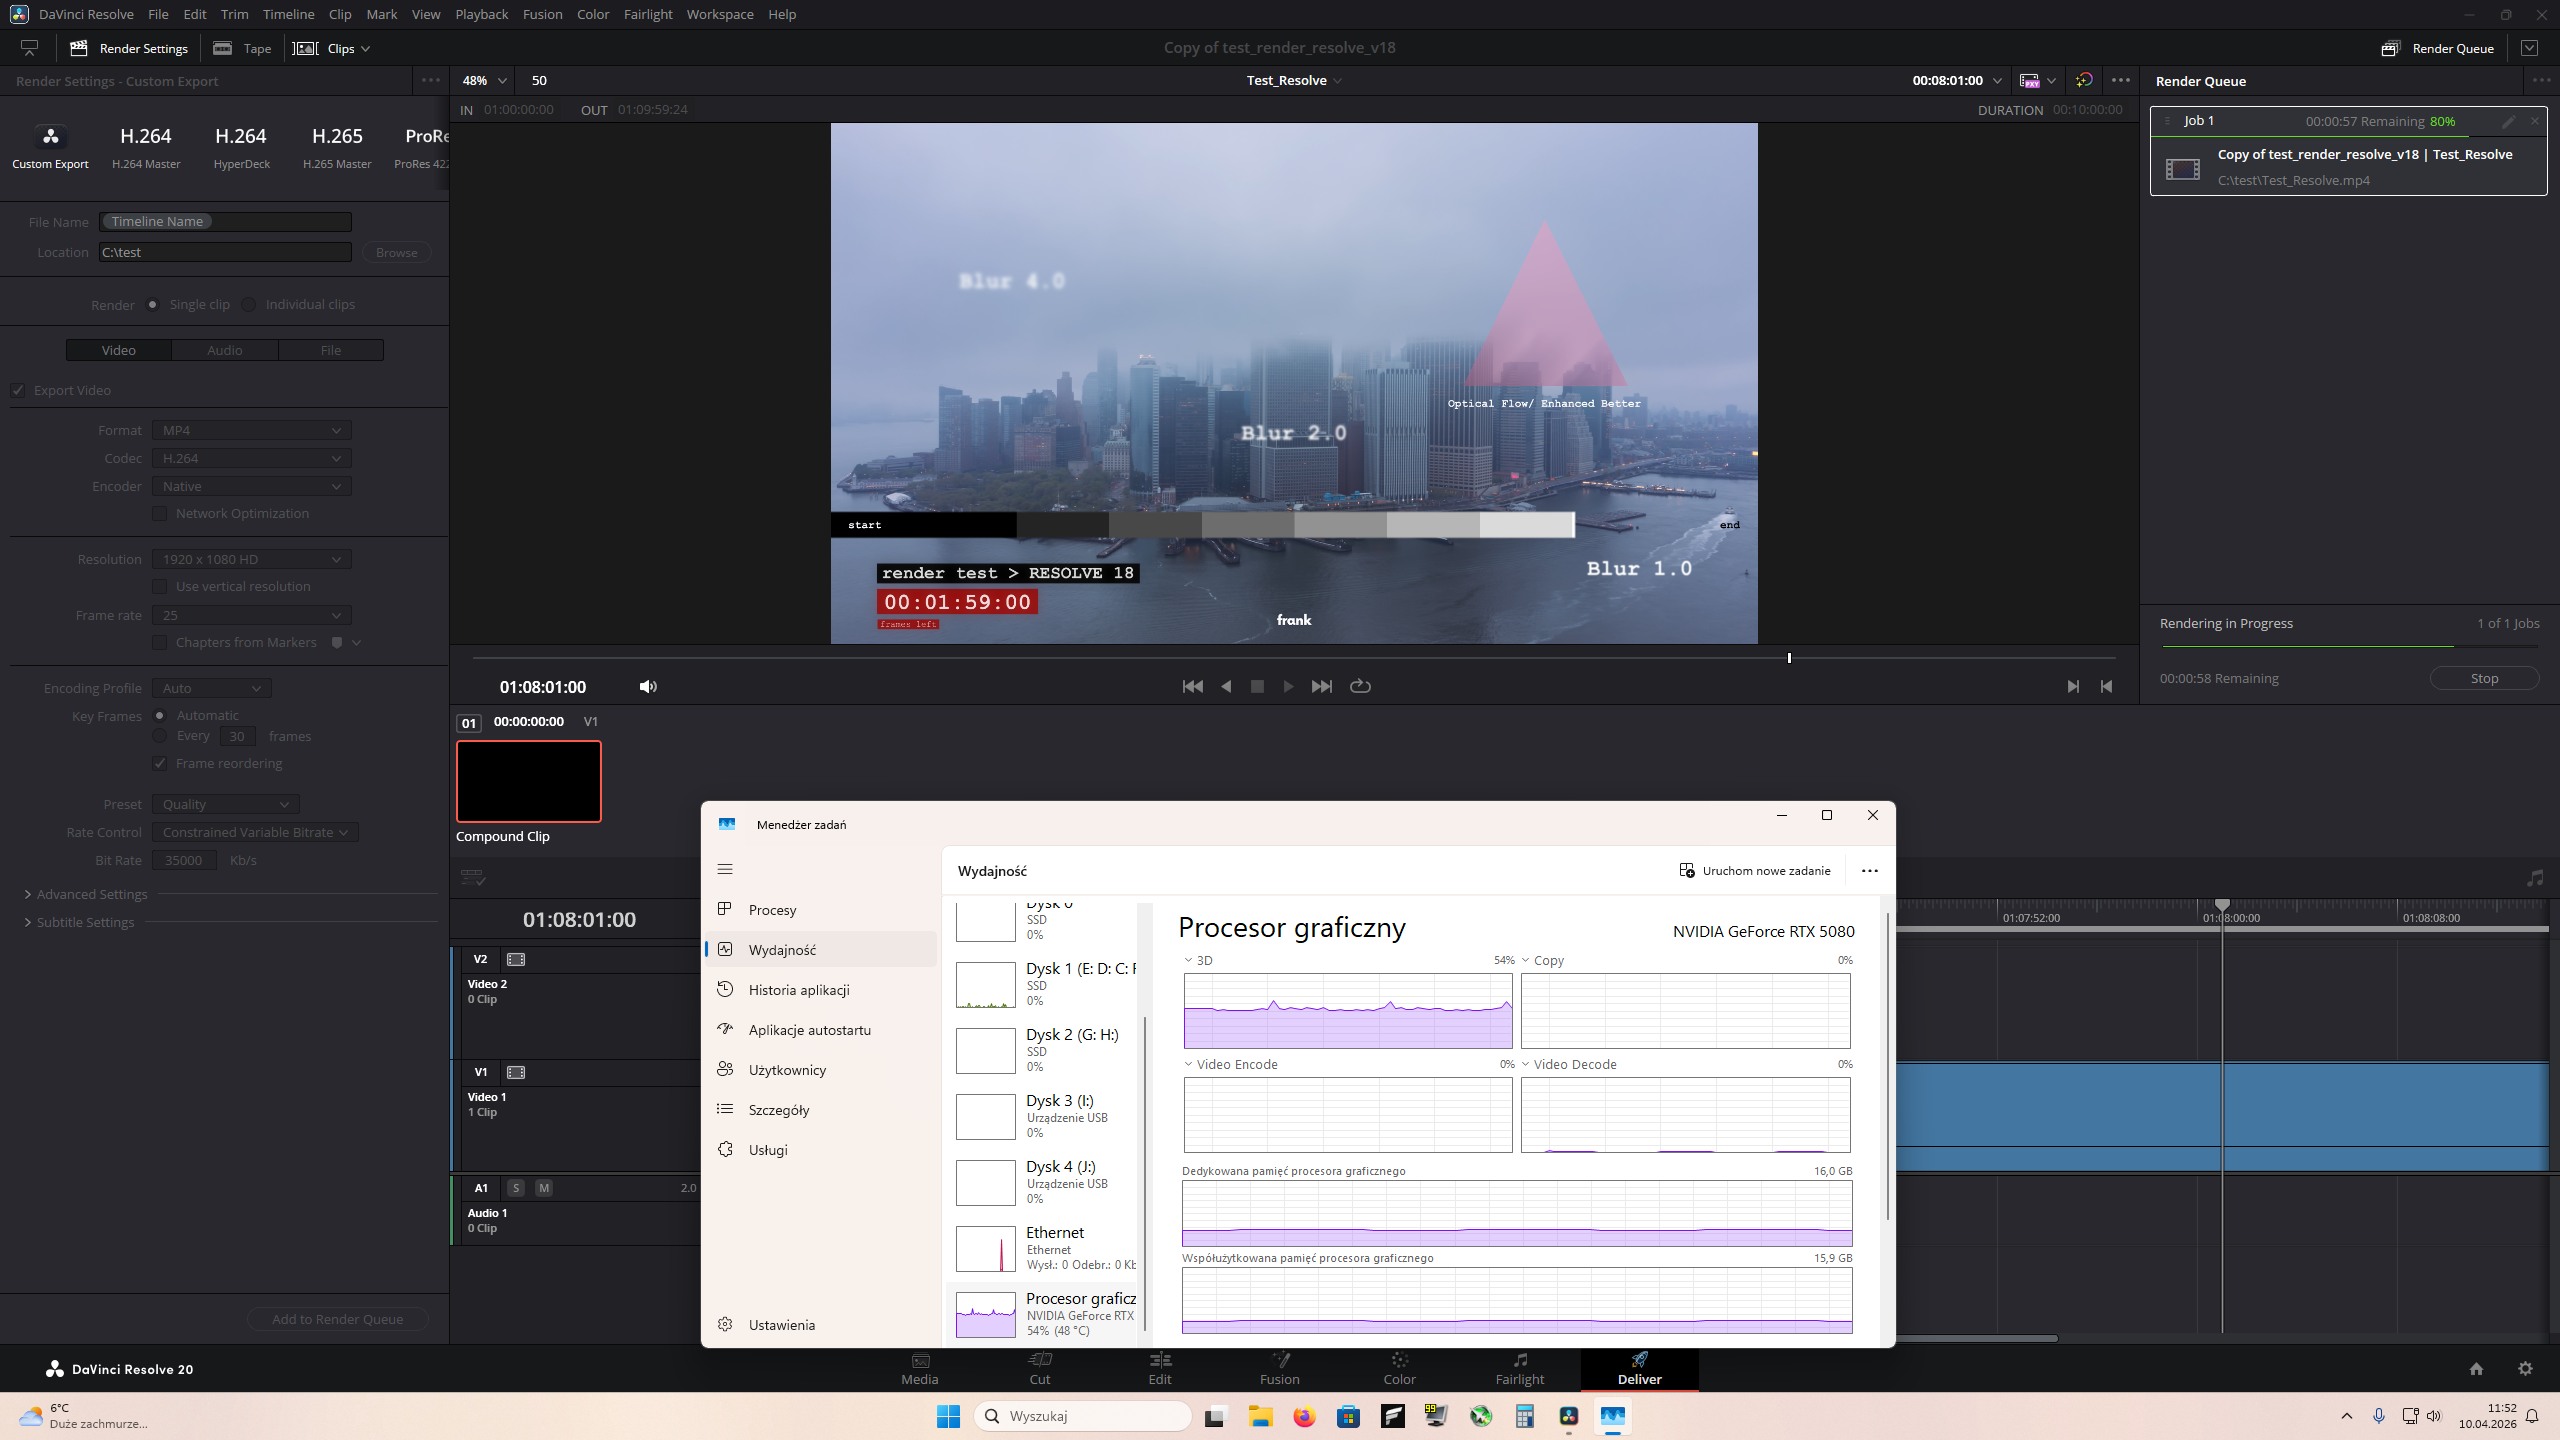The image size is (2560, 1440).
Task: Jump to the first frame icon
Action: [1192, 686]
